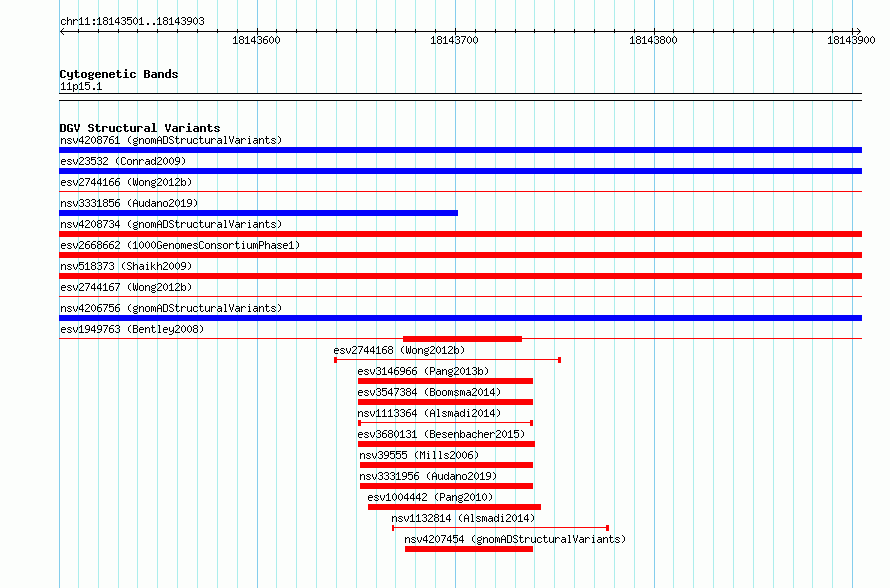Open esv1949763 (Bentley2008) variant label
This screenshot has width=890, height=588.
coord(132,329)
